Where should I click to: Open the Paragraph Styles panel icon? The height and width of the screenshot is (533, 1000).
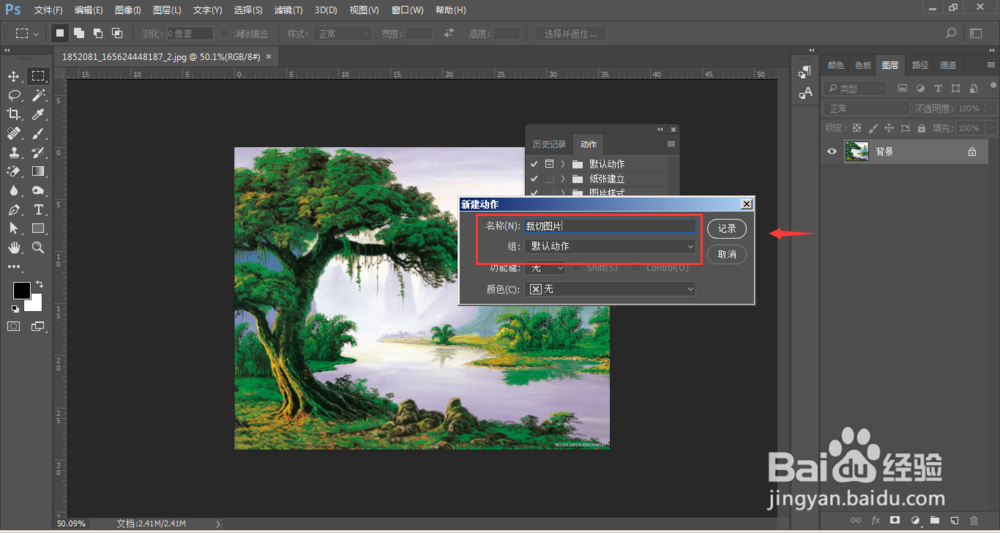point(805,73)
